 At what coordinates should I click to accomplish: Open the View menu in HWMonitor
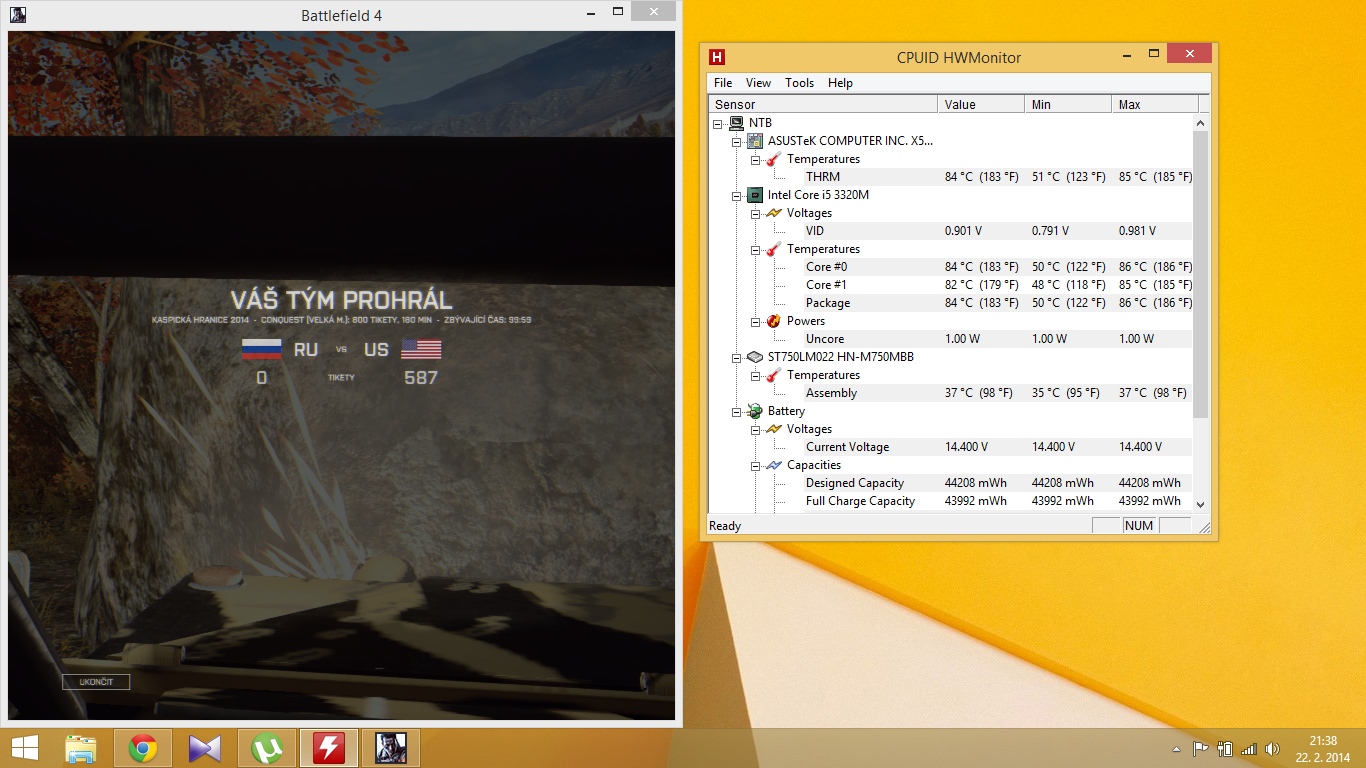coord(759,83)
